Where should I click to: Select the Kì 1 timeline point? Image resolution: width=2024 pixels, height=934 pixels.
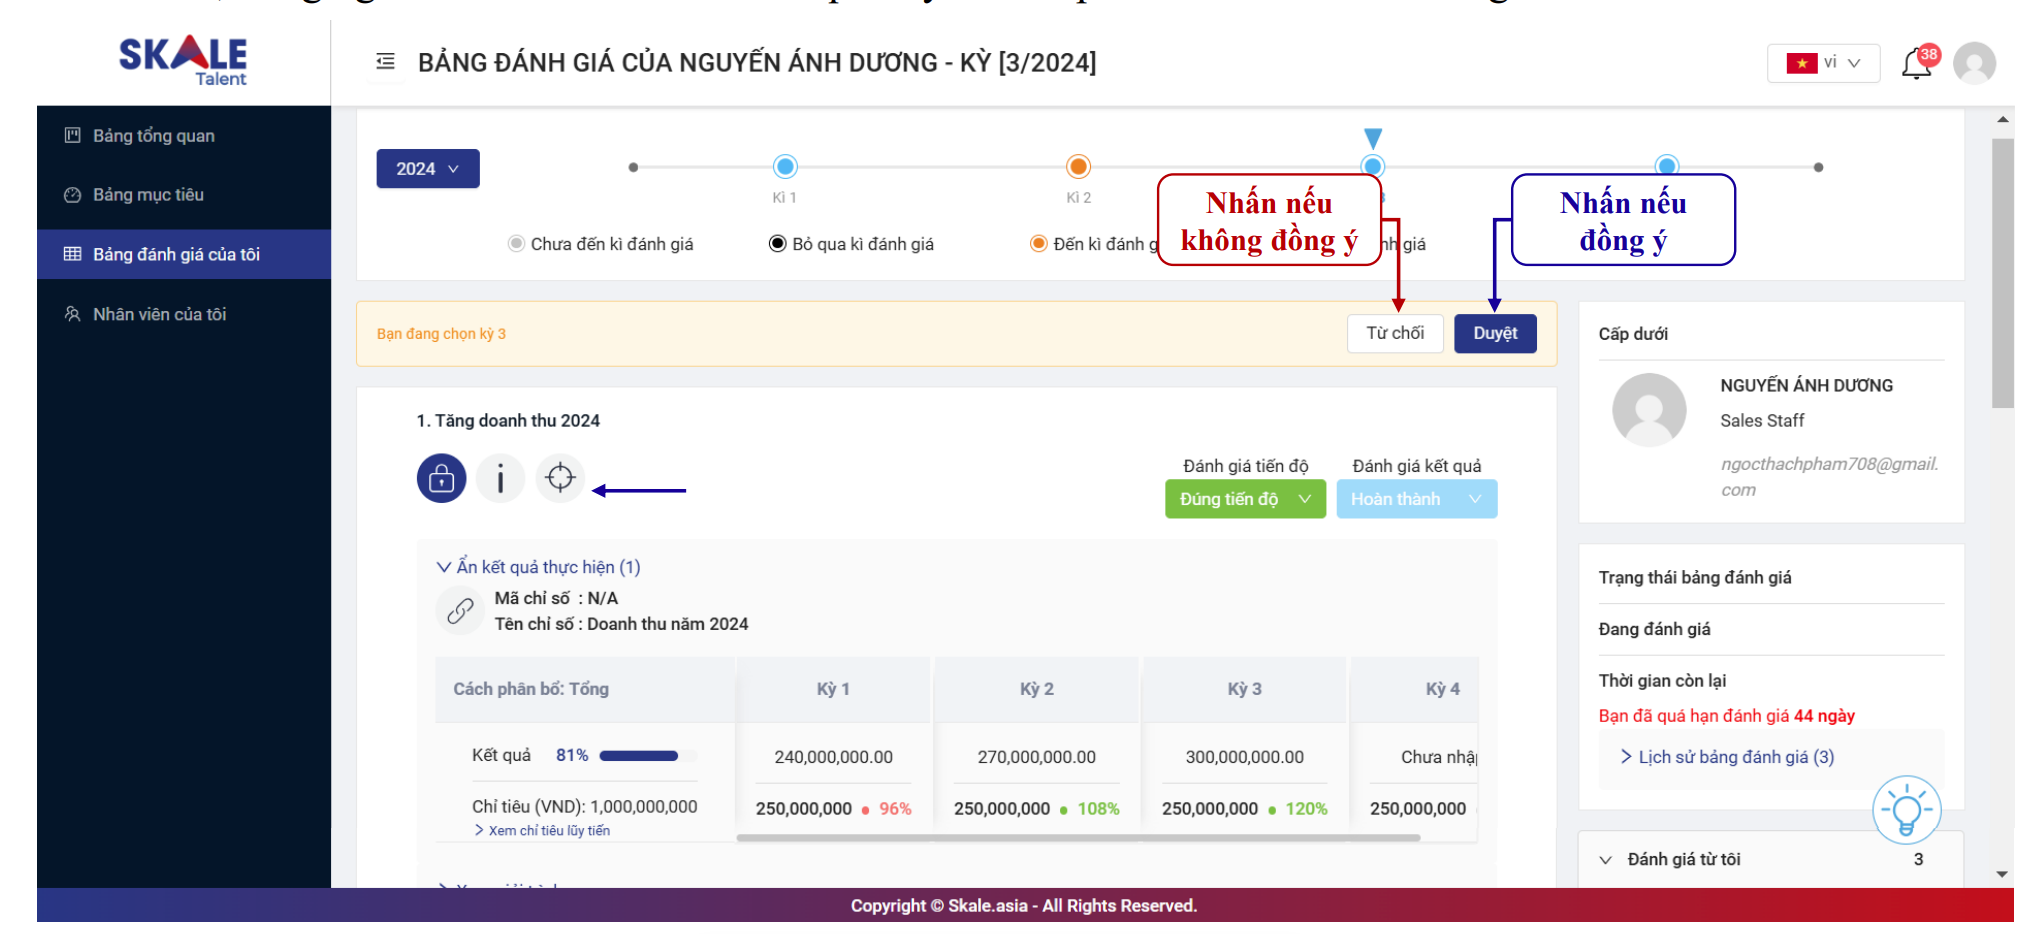(x=785, y=167)
